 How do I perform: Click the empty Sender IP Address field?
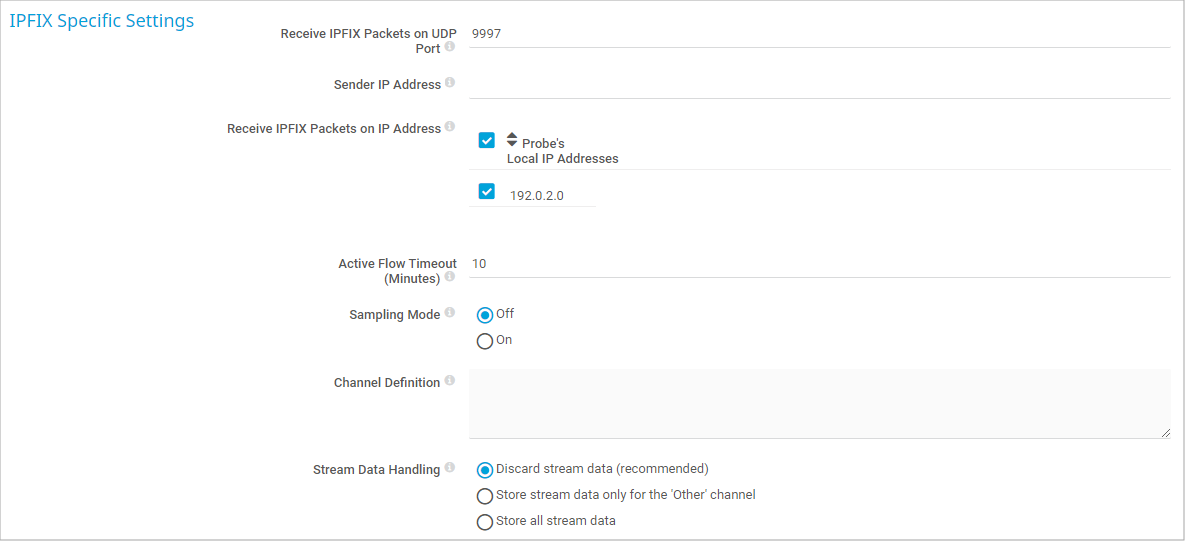(x=818, y=85)
